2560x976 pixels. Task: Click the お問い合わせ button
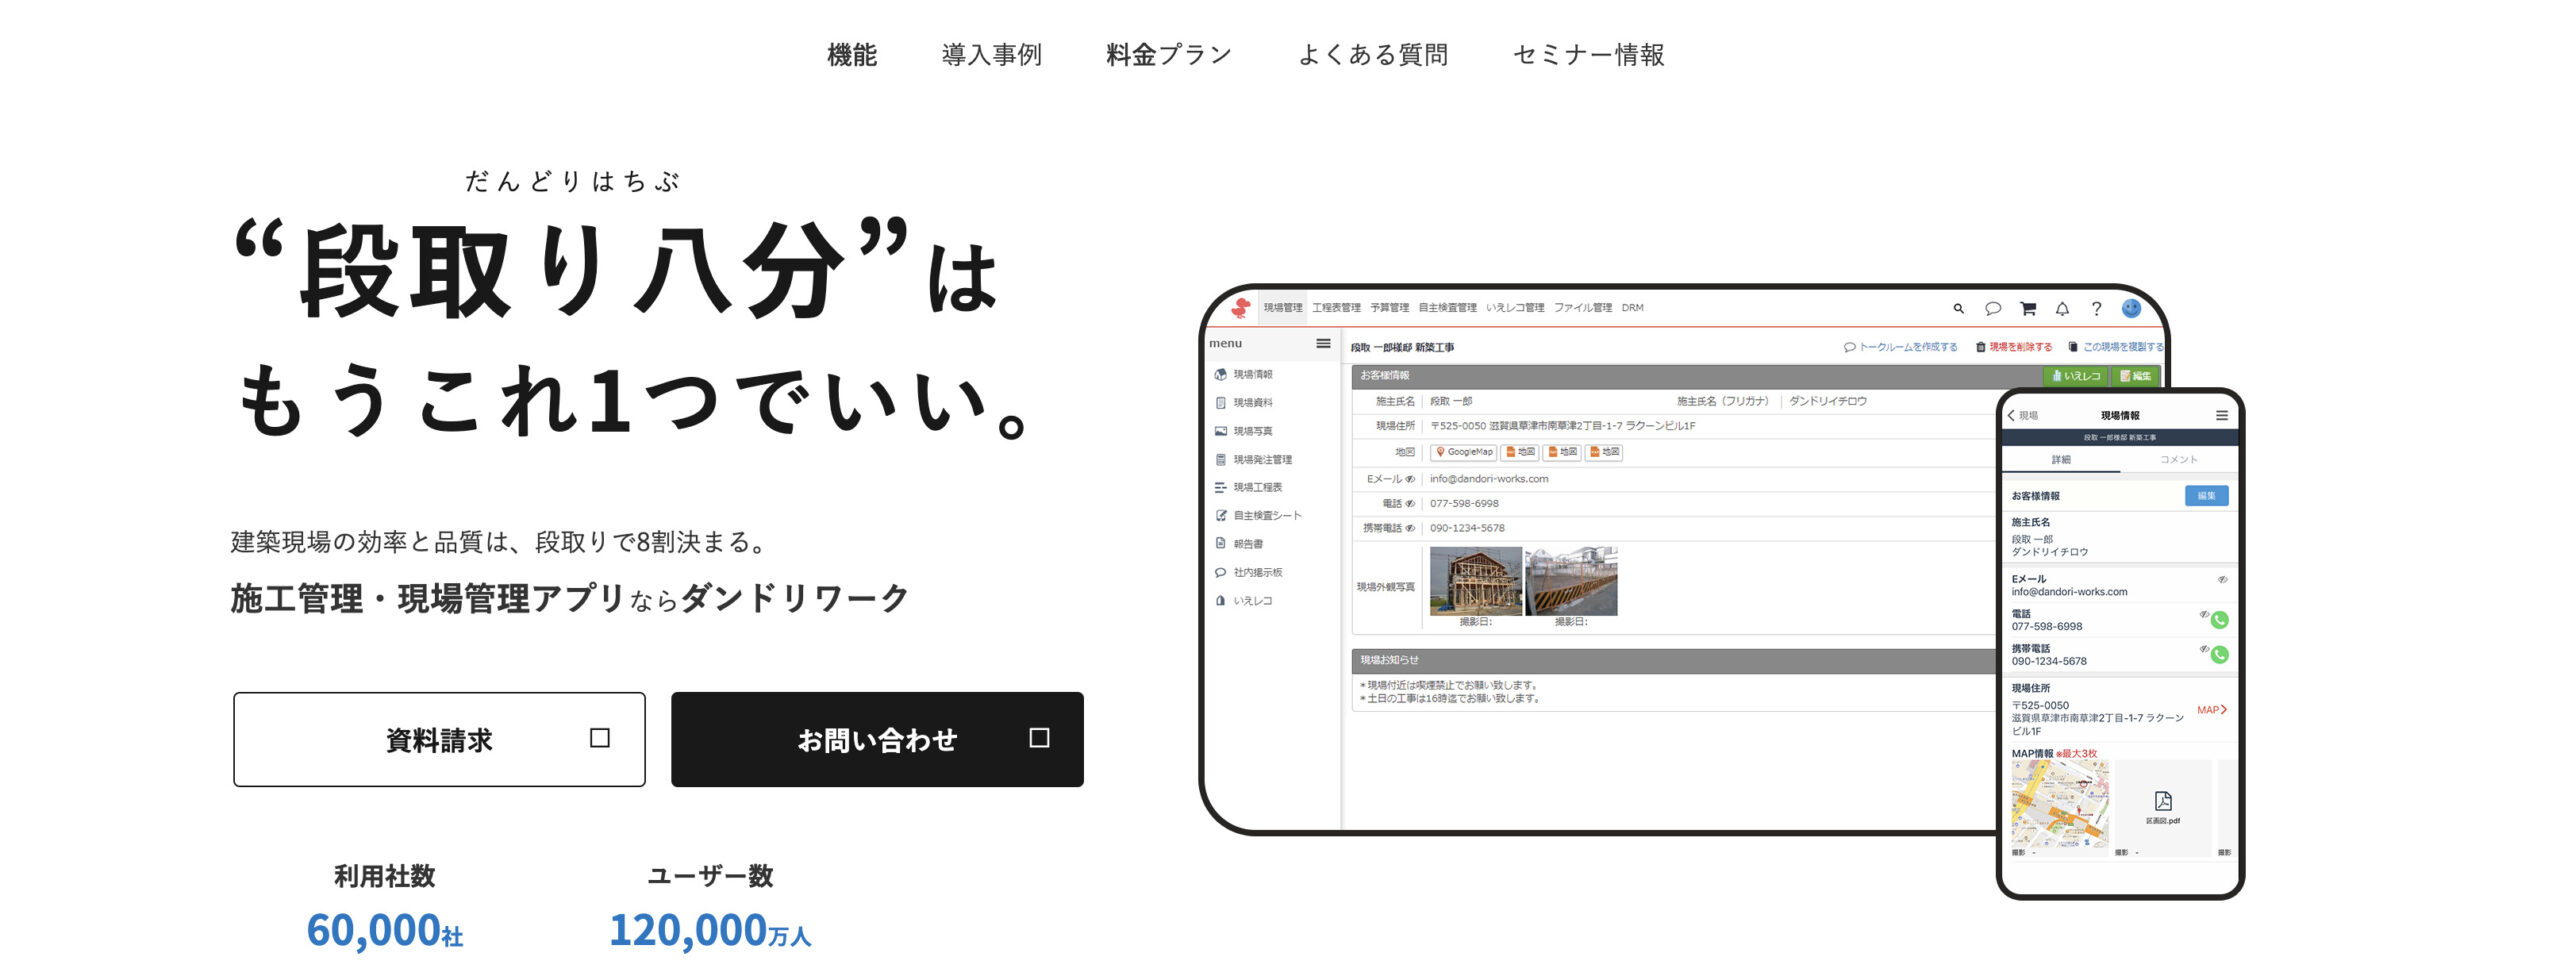pos(877,739)
